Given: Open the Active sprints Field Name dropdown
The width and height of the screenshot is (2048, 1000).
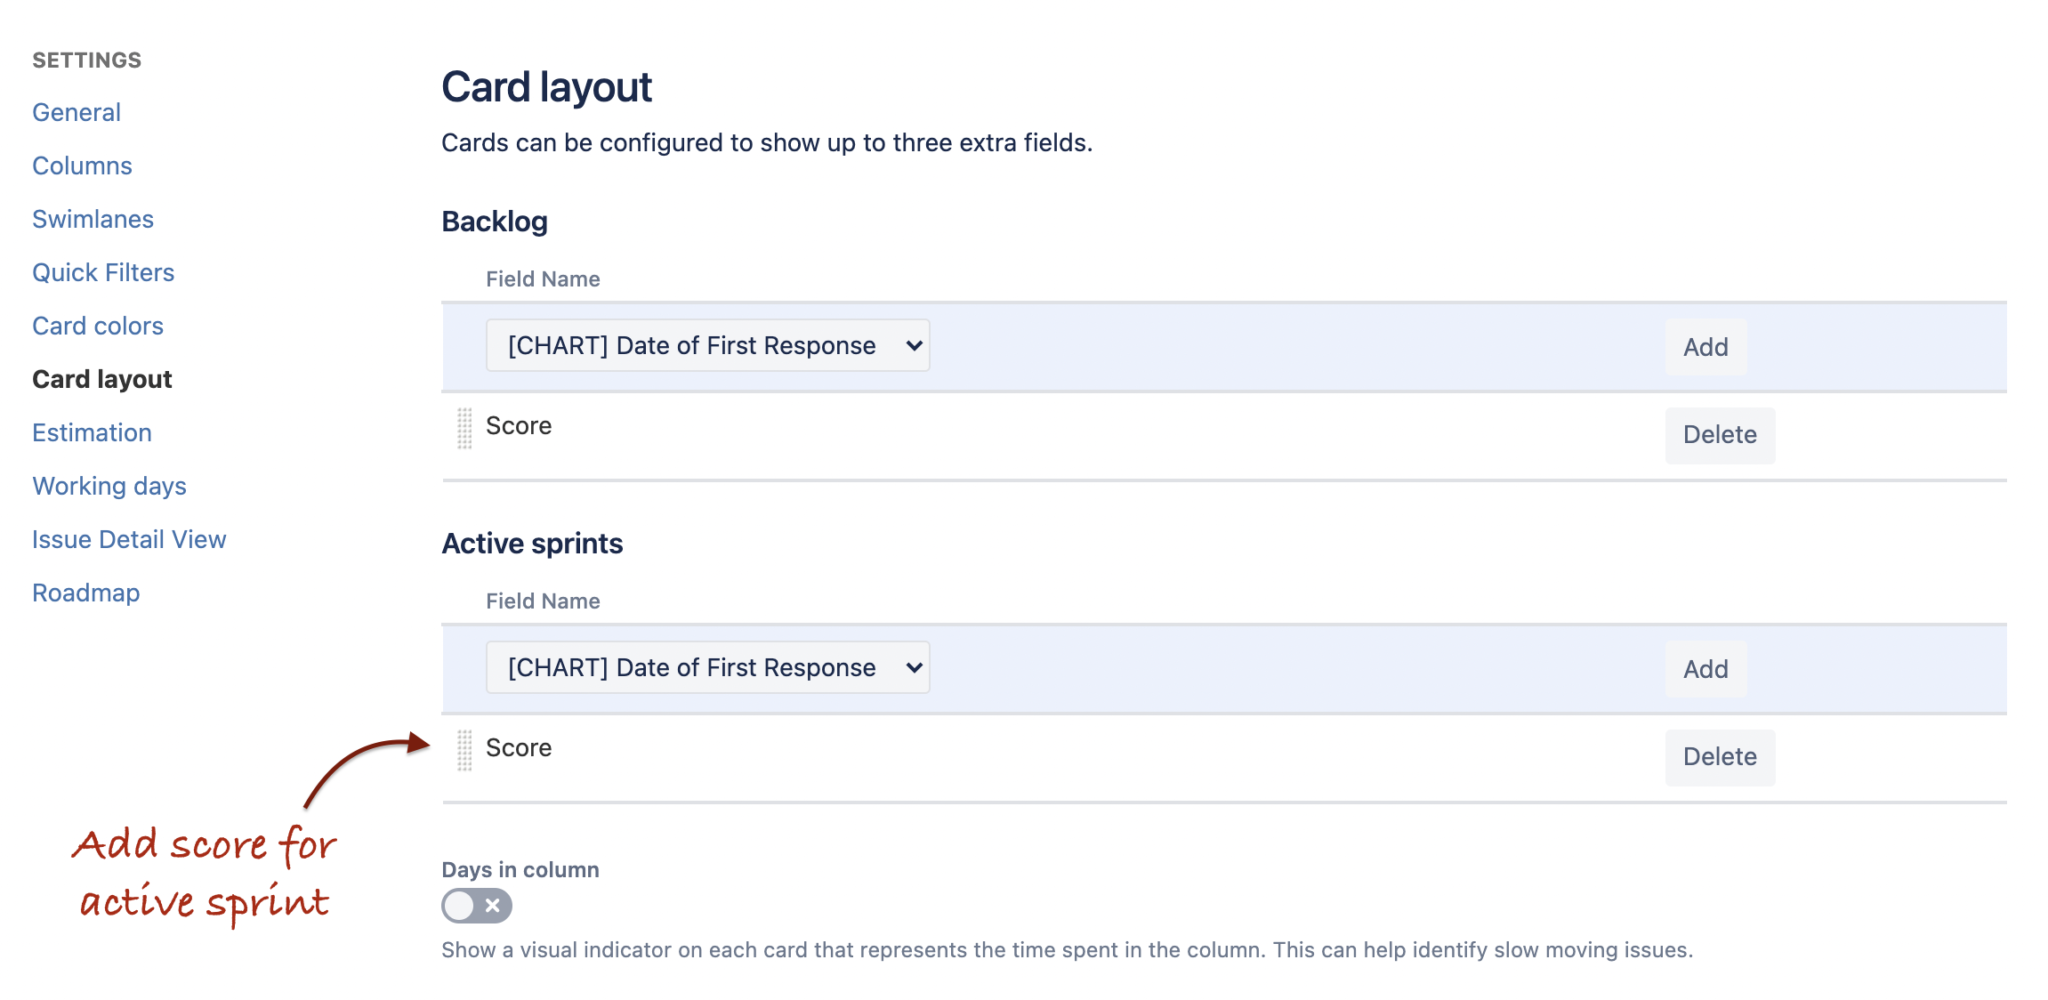Looking at the screenshot, I should coord(707,668).
